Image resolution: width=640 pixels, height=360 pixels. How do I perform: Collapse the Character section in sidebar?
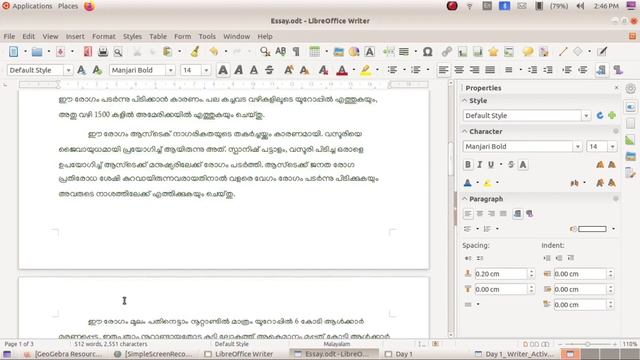click(464, 131)
